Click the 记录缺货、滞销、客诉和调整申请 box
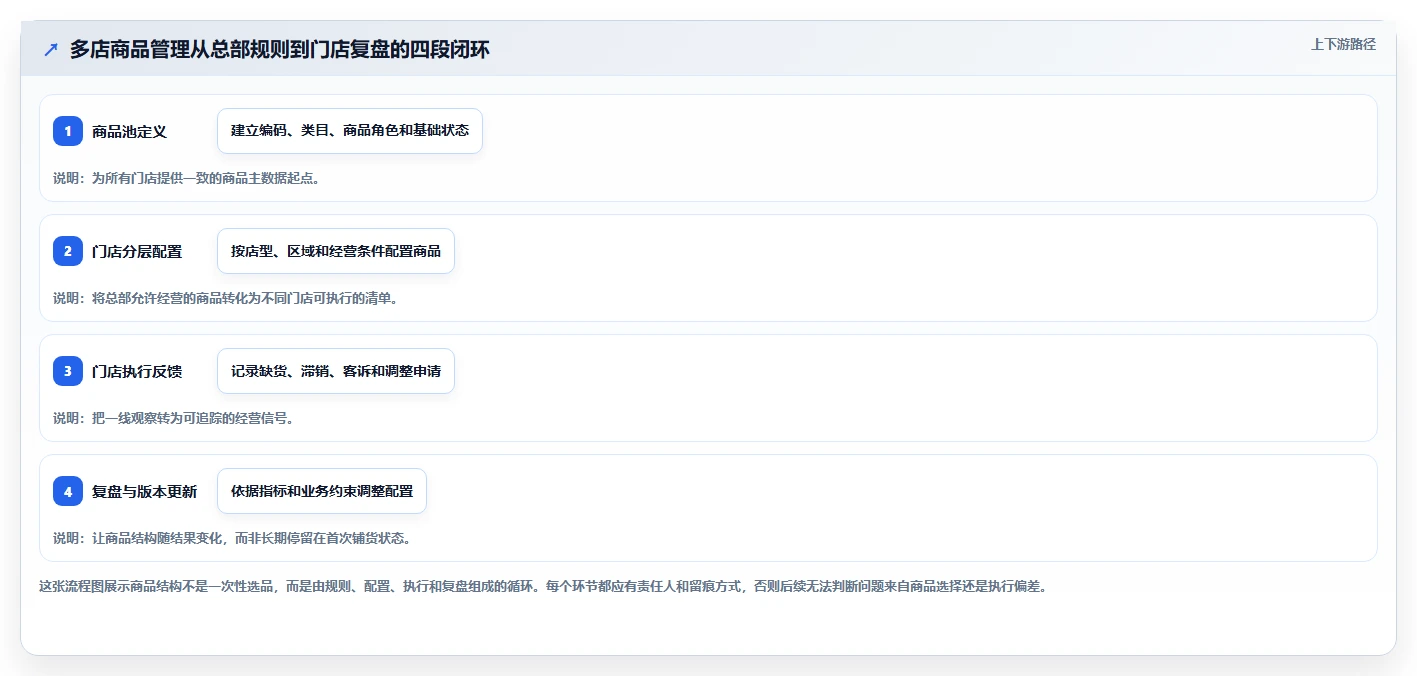Image resolution: width=1417 pixels, height=676 pixels. tap(336, 371)
